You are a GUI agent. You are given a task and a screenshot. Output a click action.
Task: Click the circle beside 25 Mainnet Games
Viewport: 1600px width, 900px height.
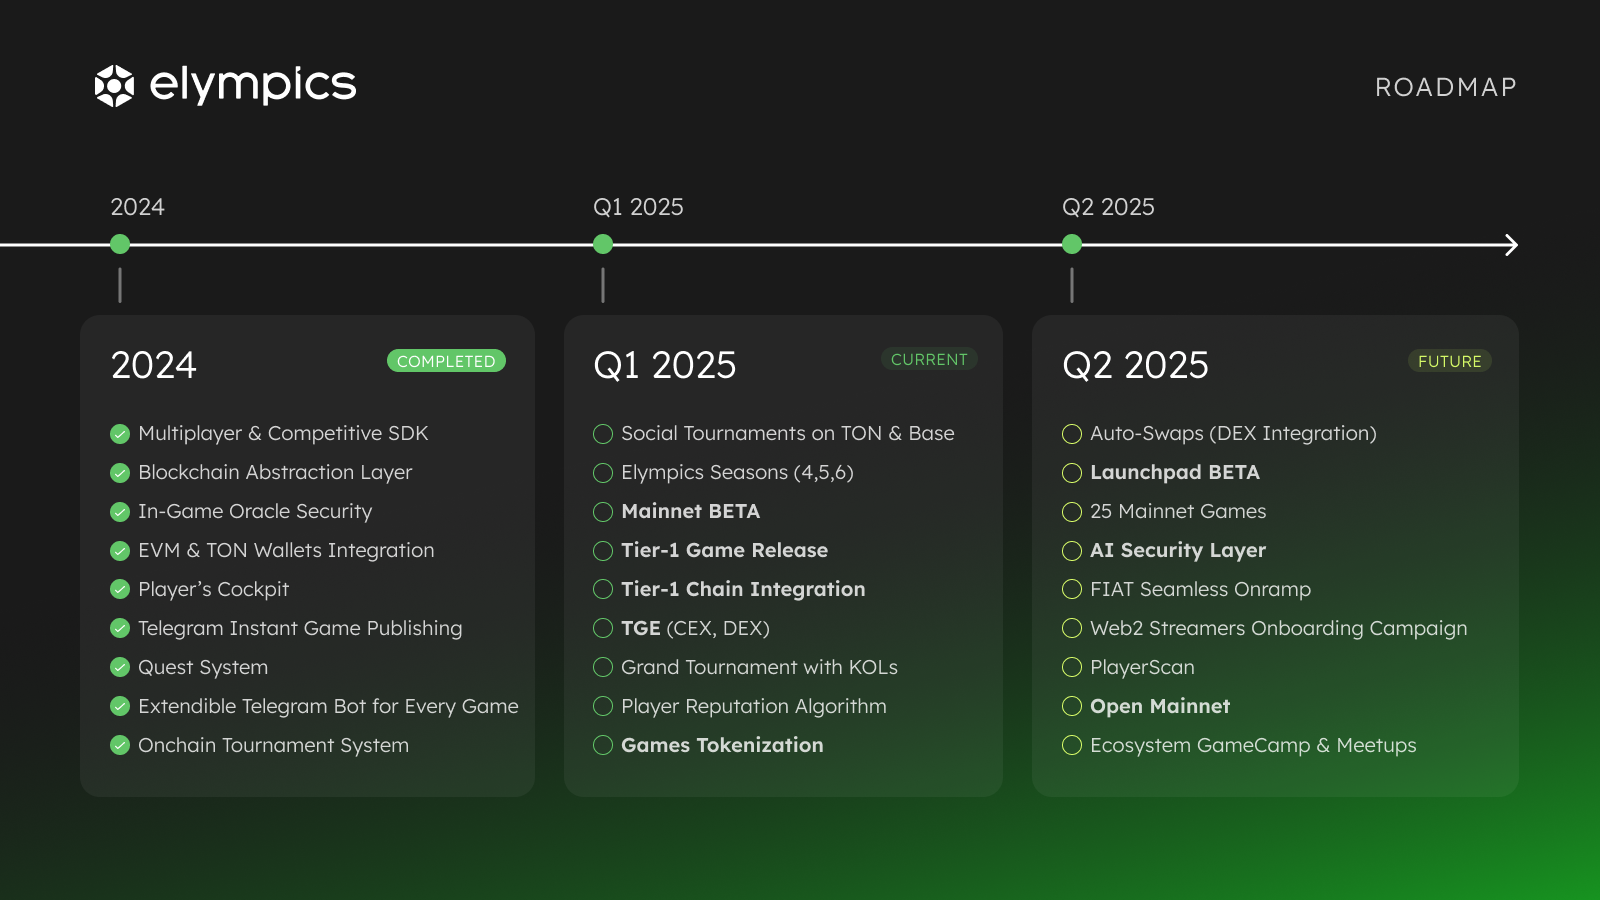pyautogui.click(x=1072, y=512)
